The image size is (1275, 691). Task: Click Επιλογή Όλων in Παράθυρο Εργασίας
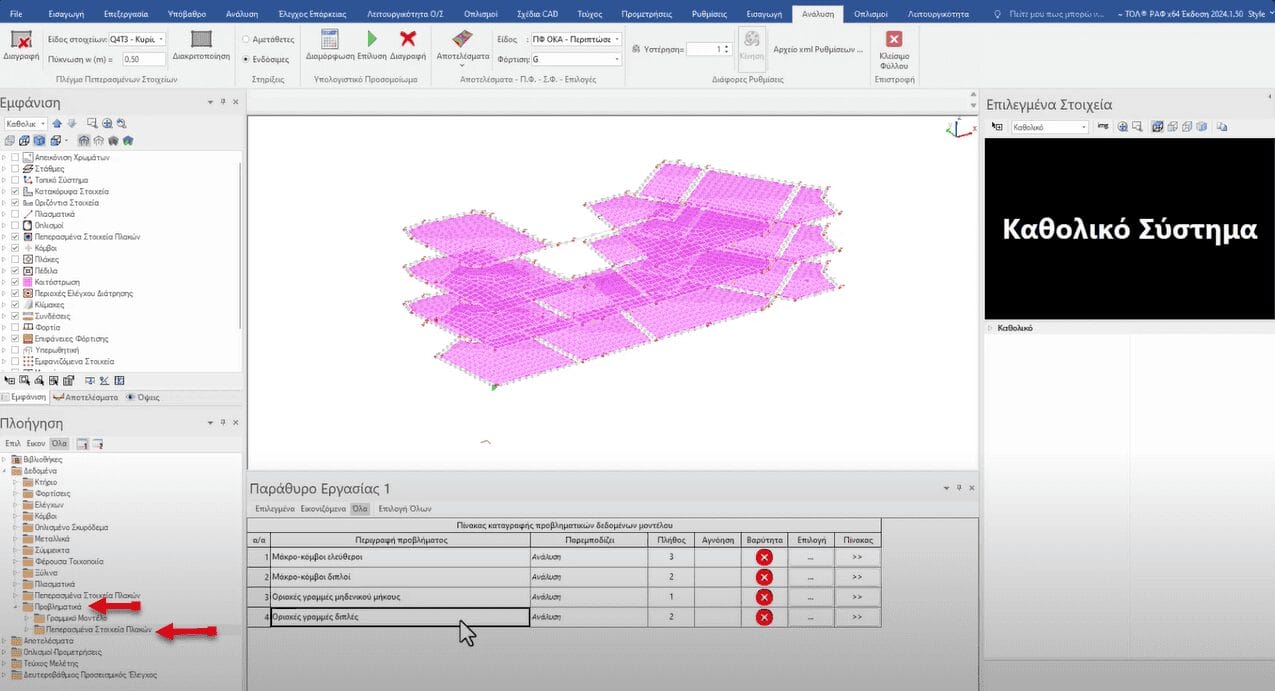411,509
